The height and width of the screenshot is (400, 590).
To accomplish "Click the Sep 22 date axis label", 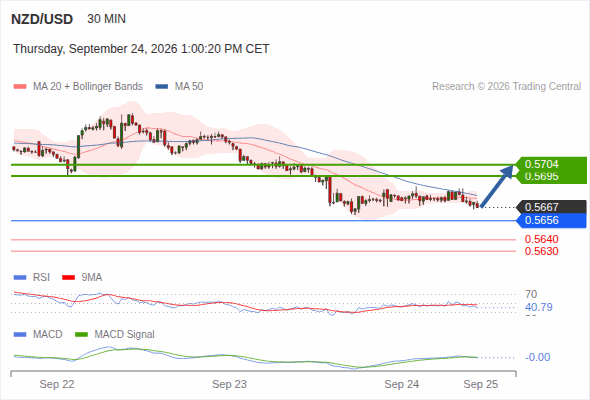I will click(57, 385).
